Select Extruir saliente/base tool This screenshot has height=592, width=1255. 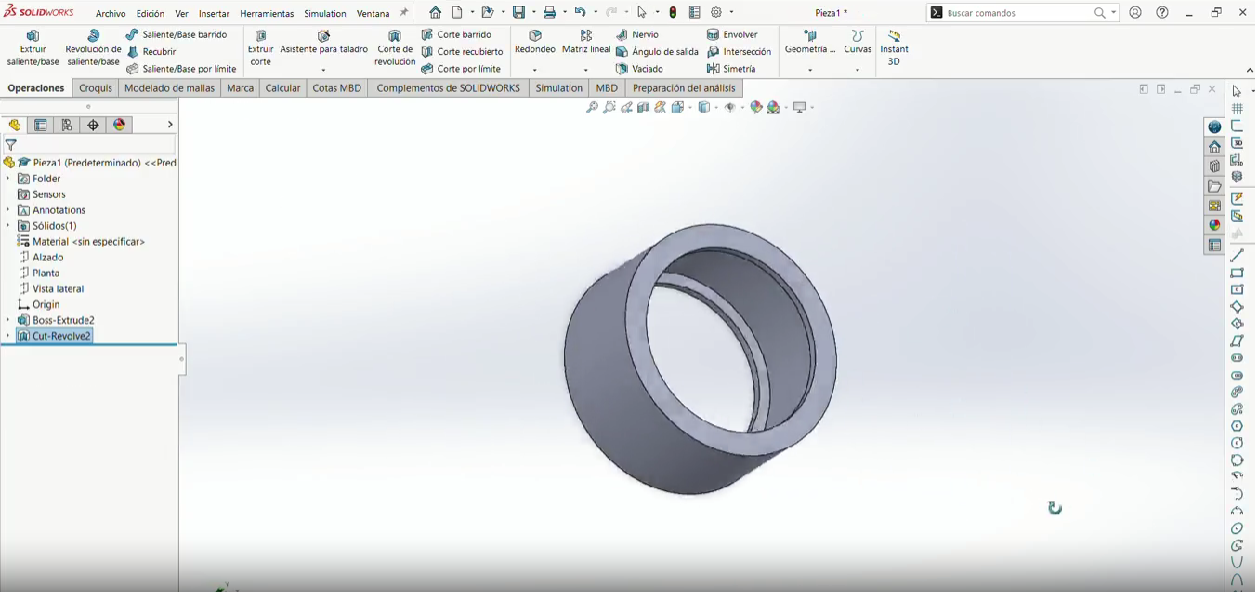(x=33, y=48)
